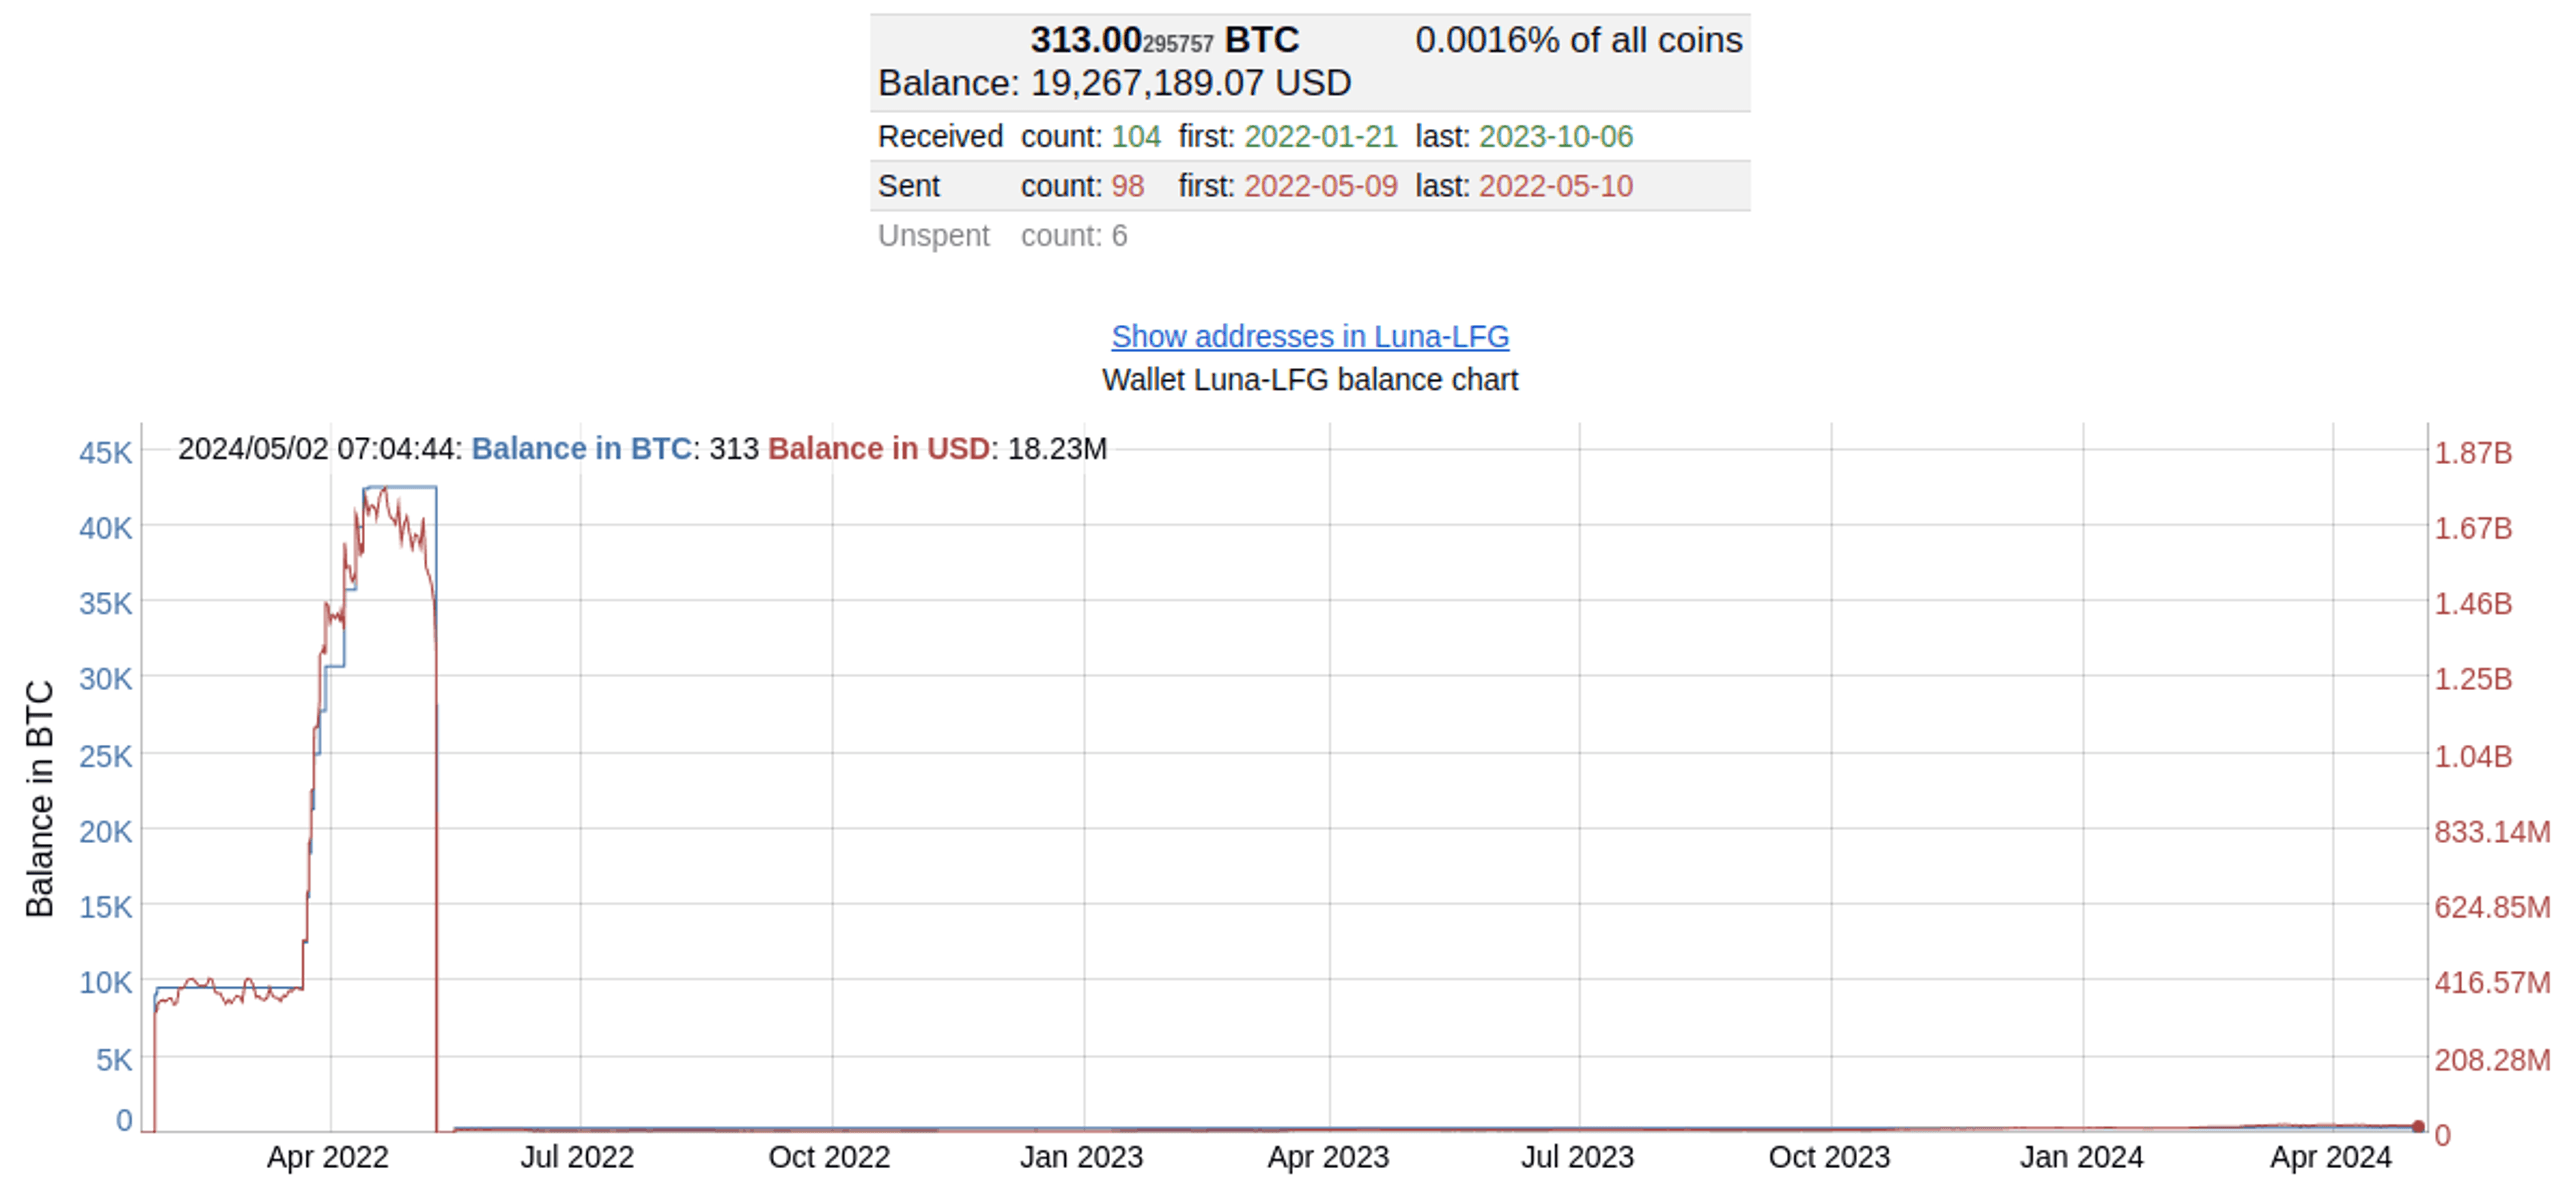This screenshot has width=2560, height=1188.
Task: Click 'Wallet Luna-LFG balance chart' title
Action: pyautogui.click(x=1309, y=380)
